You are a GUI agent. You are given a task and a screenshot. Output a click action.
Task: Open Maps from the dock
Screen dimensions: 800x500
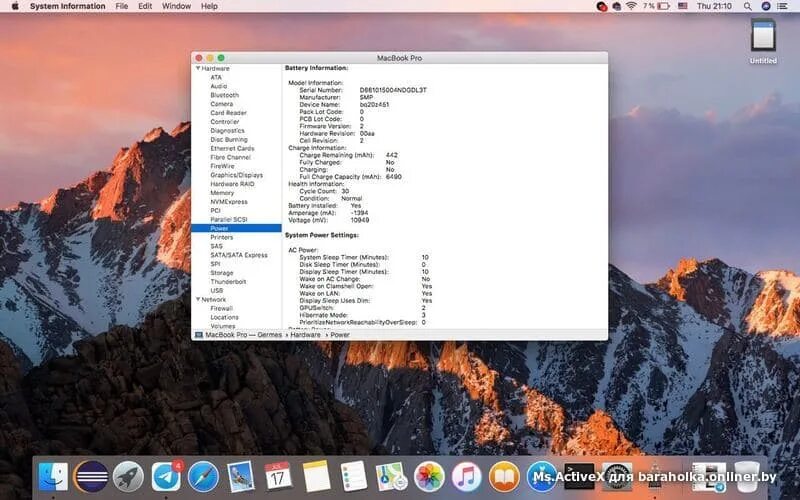tap(391, 477)
